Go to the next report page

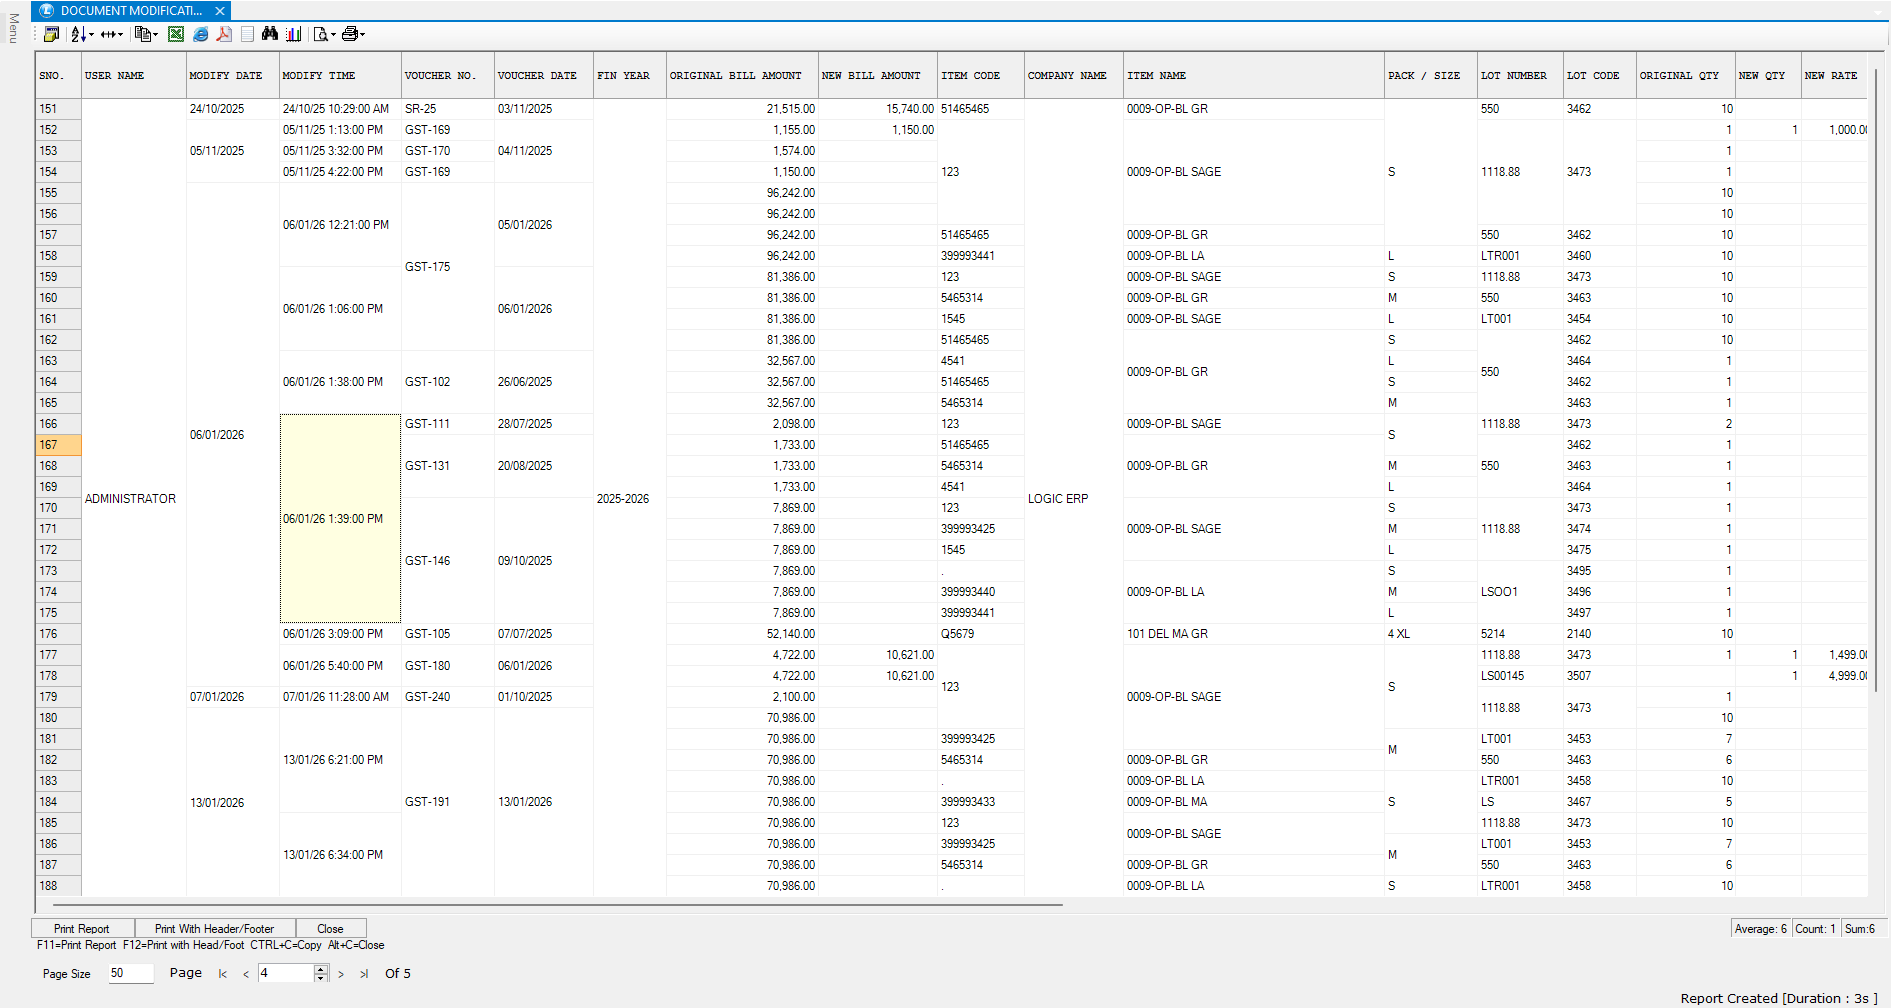tap(341, 974)
